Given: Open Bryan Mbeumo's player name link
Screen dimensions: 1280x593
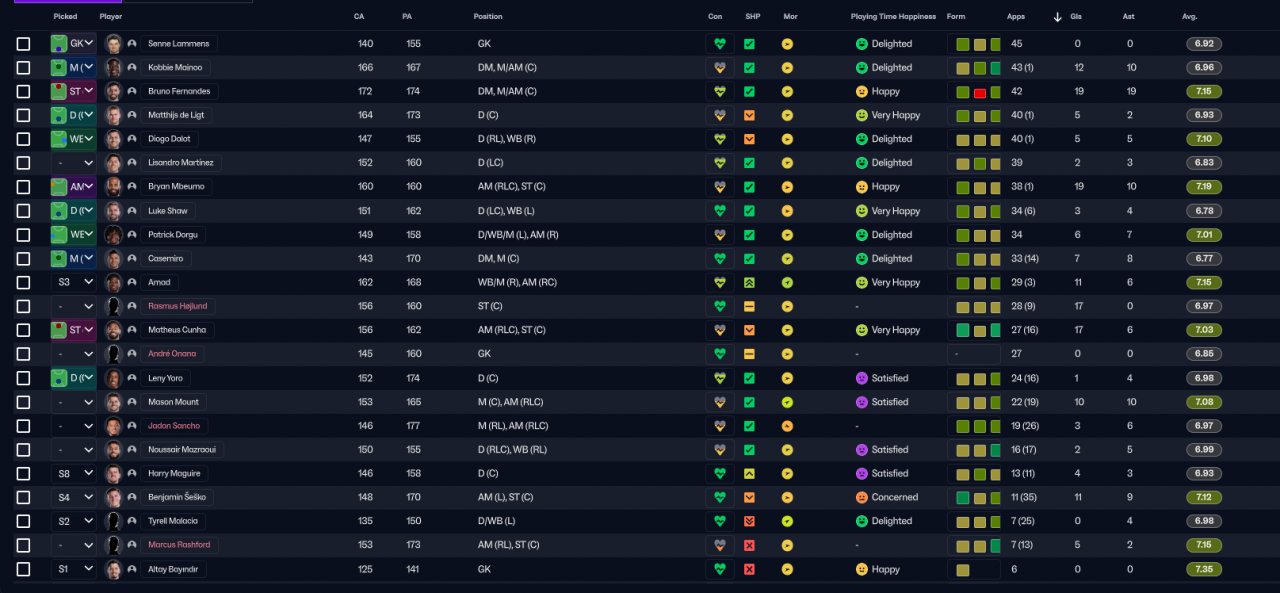Looking at the screenshot, I should pyautogui.click(x=172, y=187).
